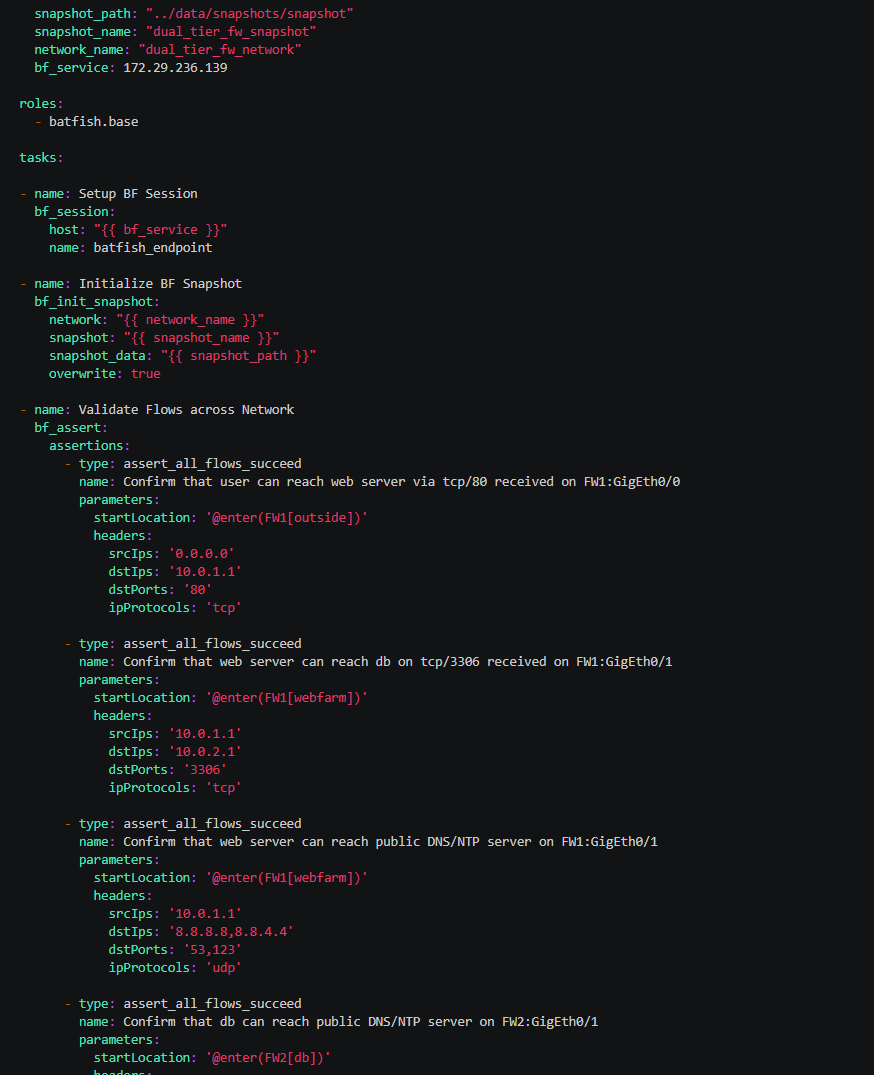Click the '@enter(FW1[outside])' startLocation value
The image size is (874, 1075).
point(287,518)
